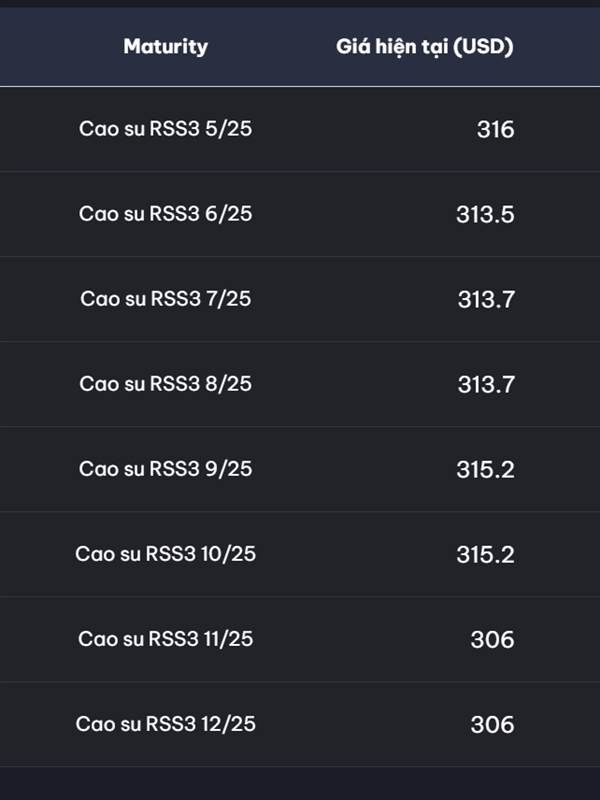The image size is (600, 800).
Task: Click the Giá hiện tại (USD) header
Action: (x=424, y=46)
